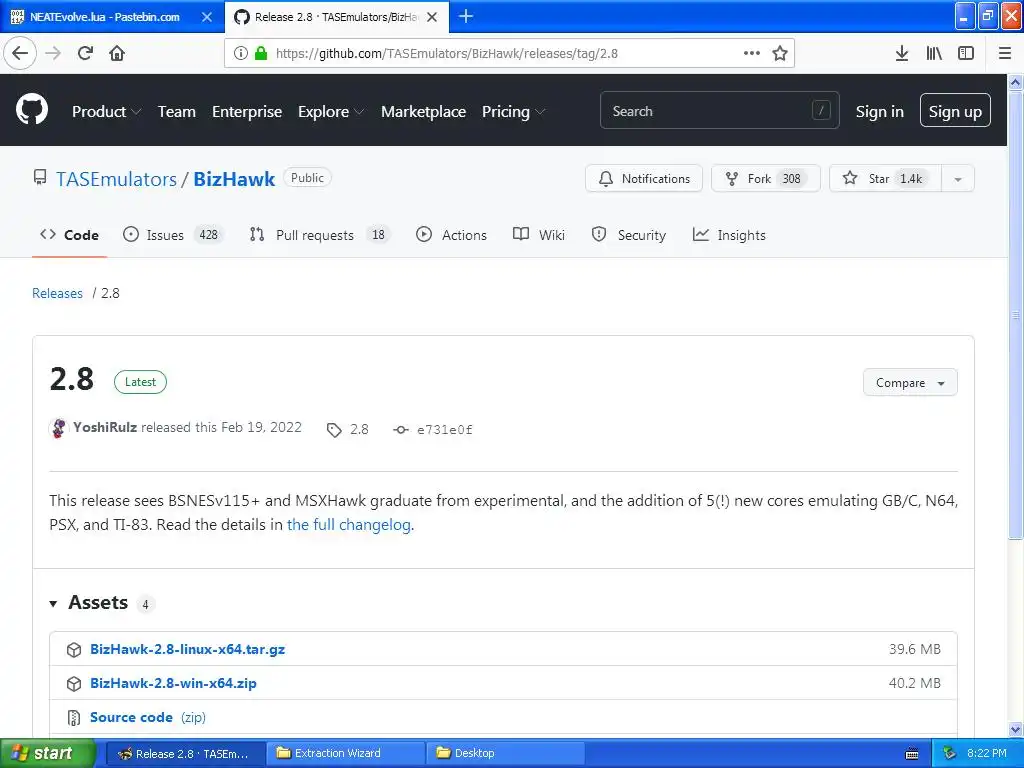Open the Insights tab
Screen dimensions: 1024x768
click(x=729, y=235)
